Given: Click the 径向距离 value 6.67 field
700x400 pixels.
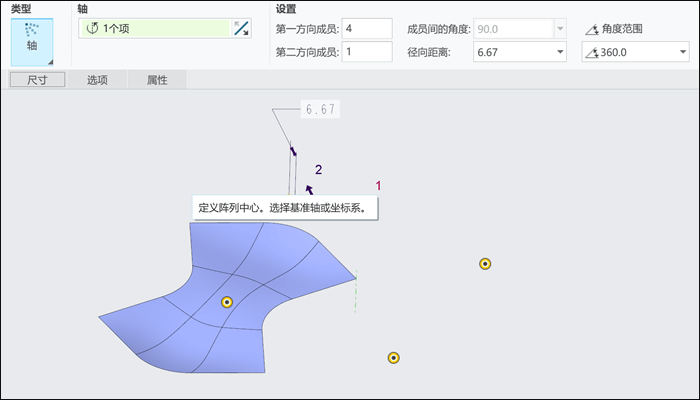Looking at the screenshot, I should [514, 52].
